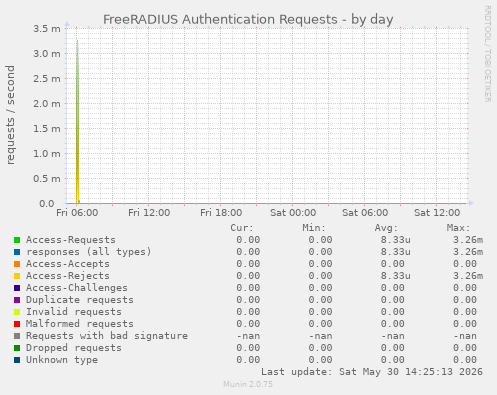Click the 'Avg:' column header
The image size is (497, 395).
[386, 228]
